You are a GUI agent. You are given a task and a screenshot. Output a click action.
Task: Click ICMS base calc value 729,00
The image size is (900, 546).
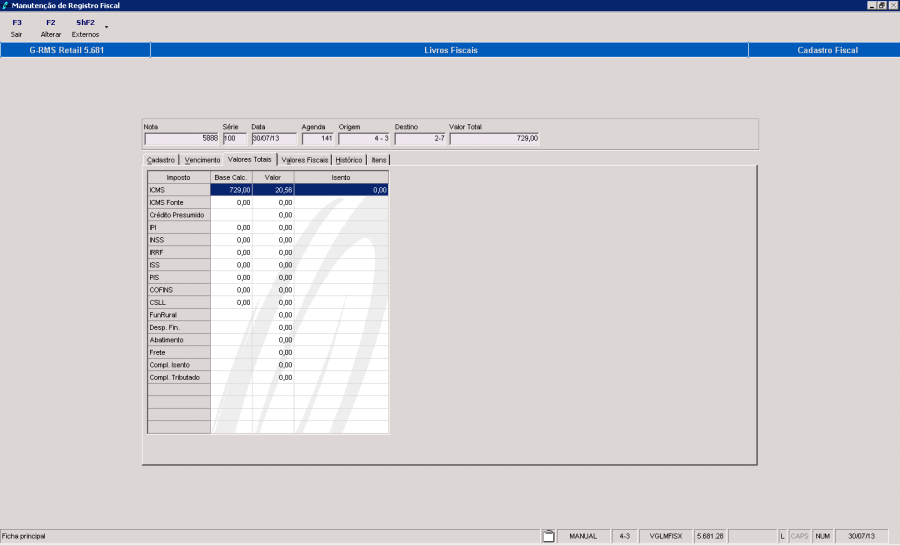231,190
